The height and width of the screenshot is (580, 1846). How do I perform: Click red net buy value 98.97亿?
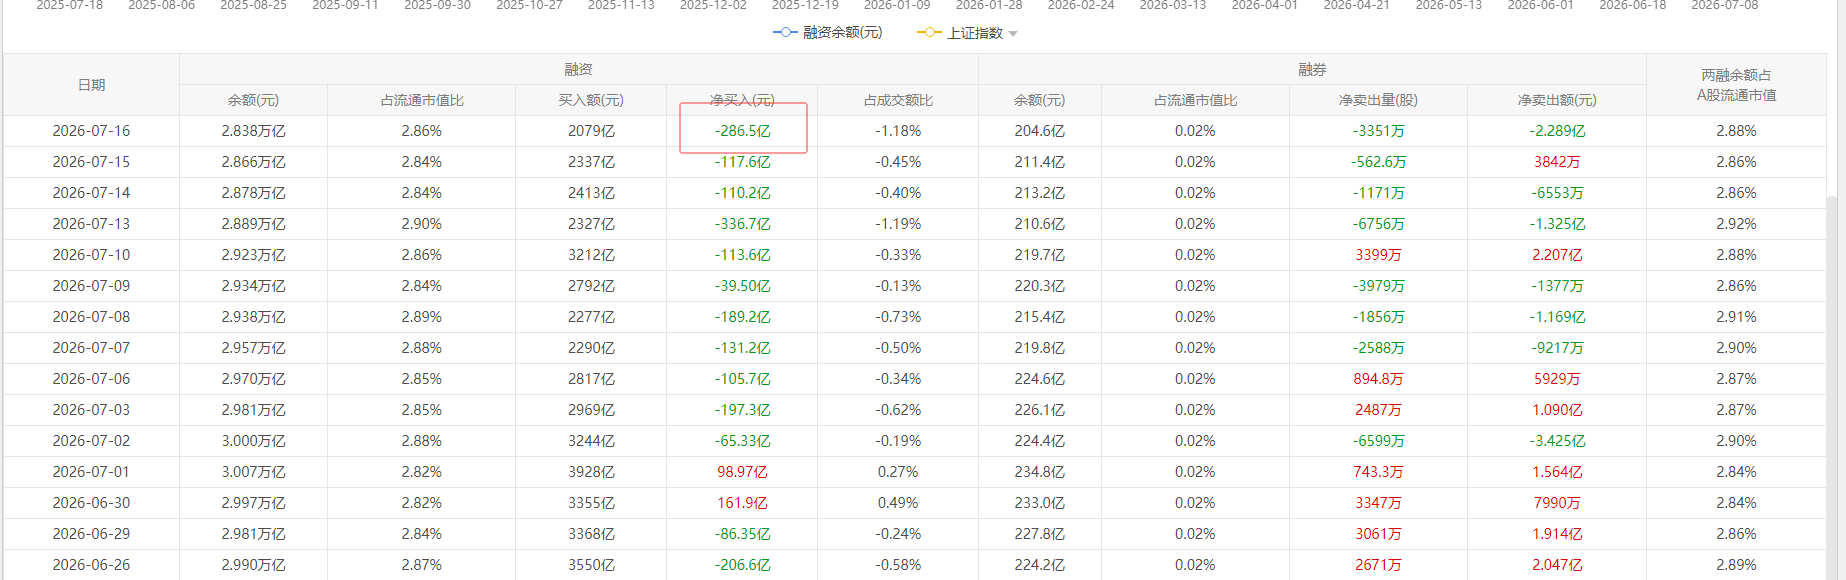[742, 472]
